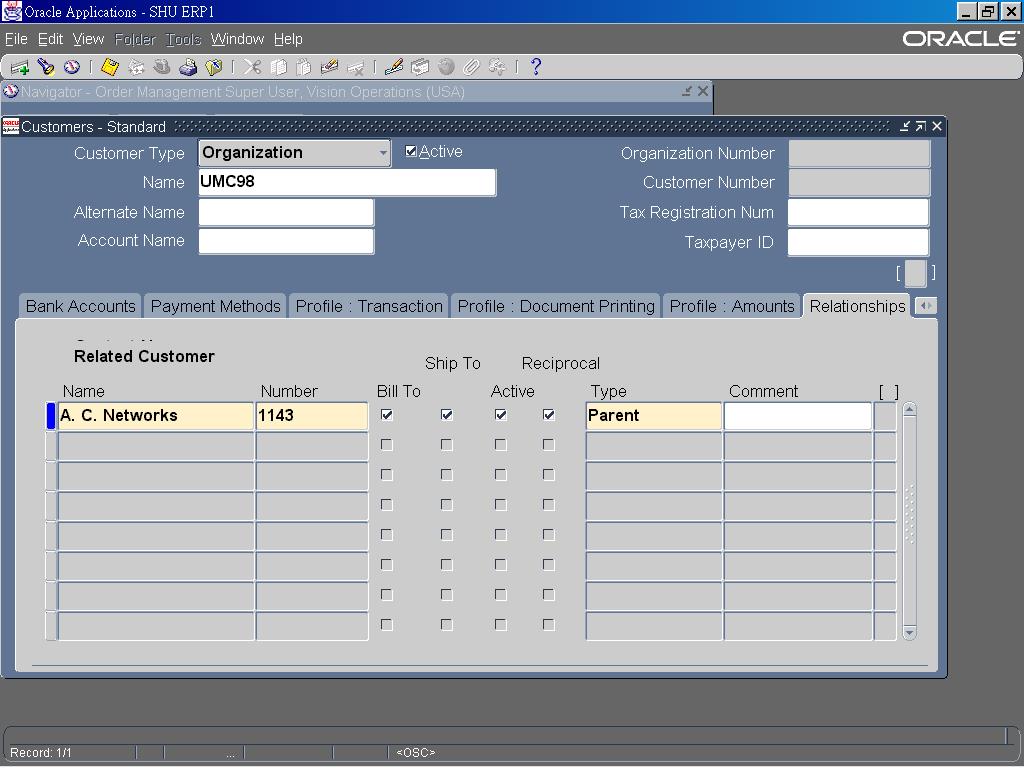The height and width of the screenshot is (768, 1024).
Task: Toggle the customer Active checkbox
Action: tap(411, 152)
